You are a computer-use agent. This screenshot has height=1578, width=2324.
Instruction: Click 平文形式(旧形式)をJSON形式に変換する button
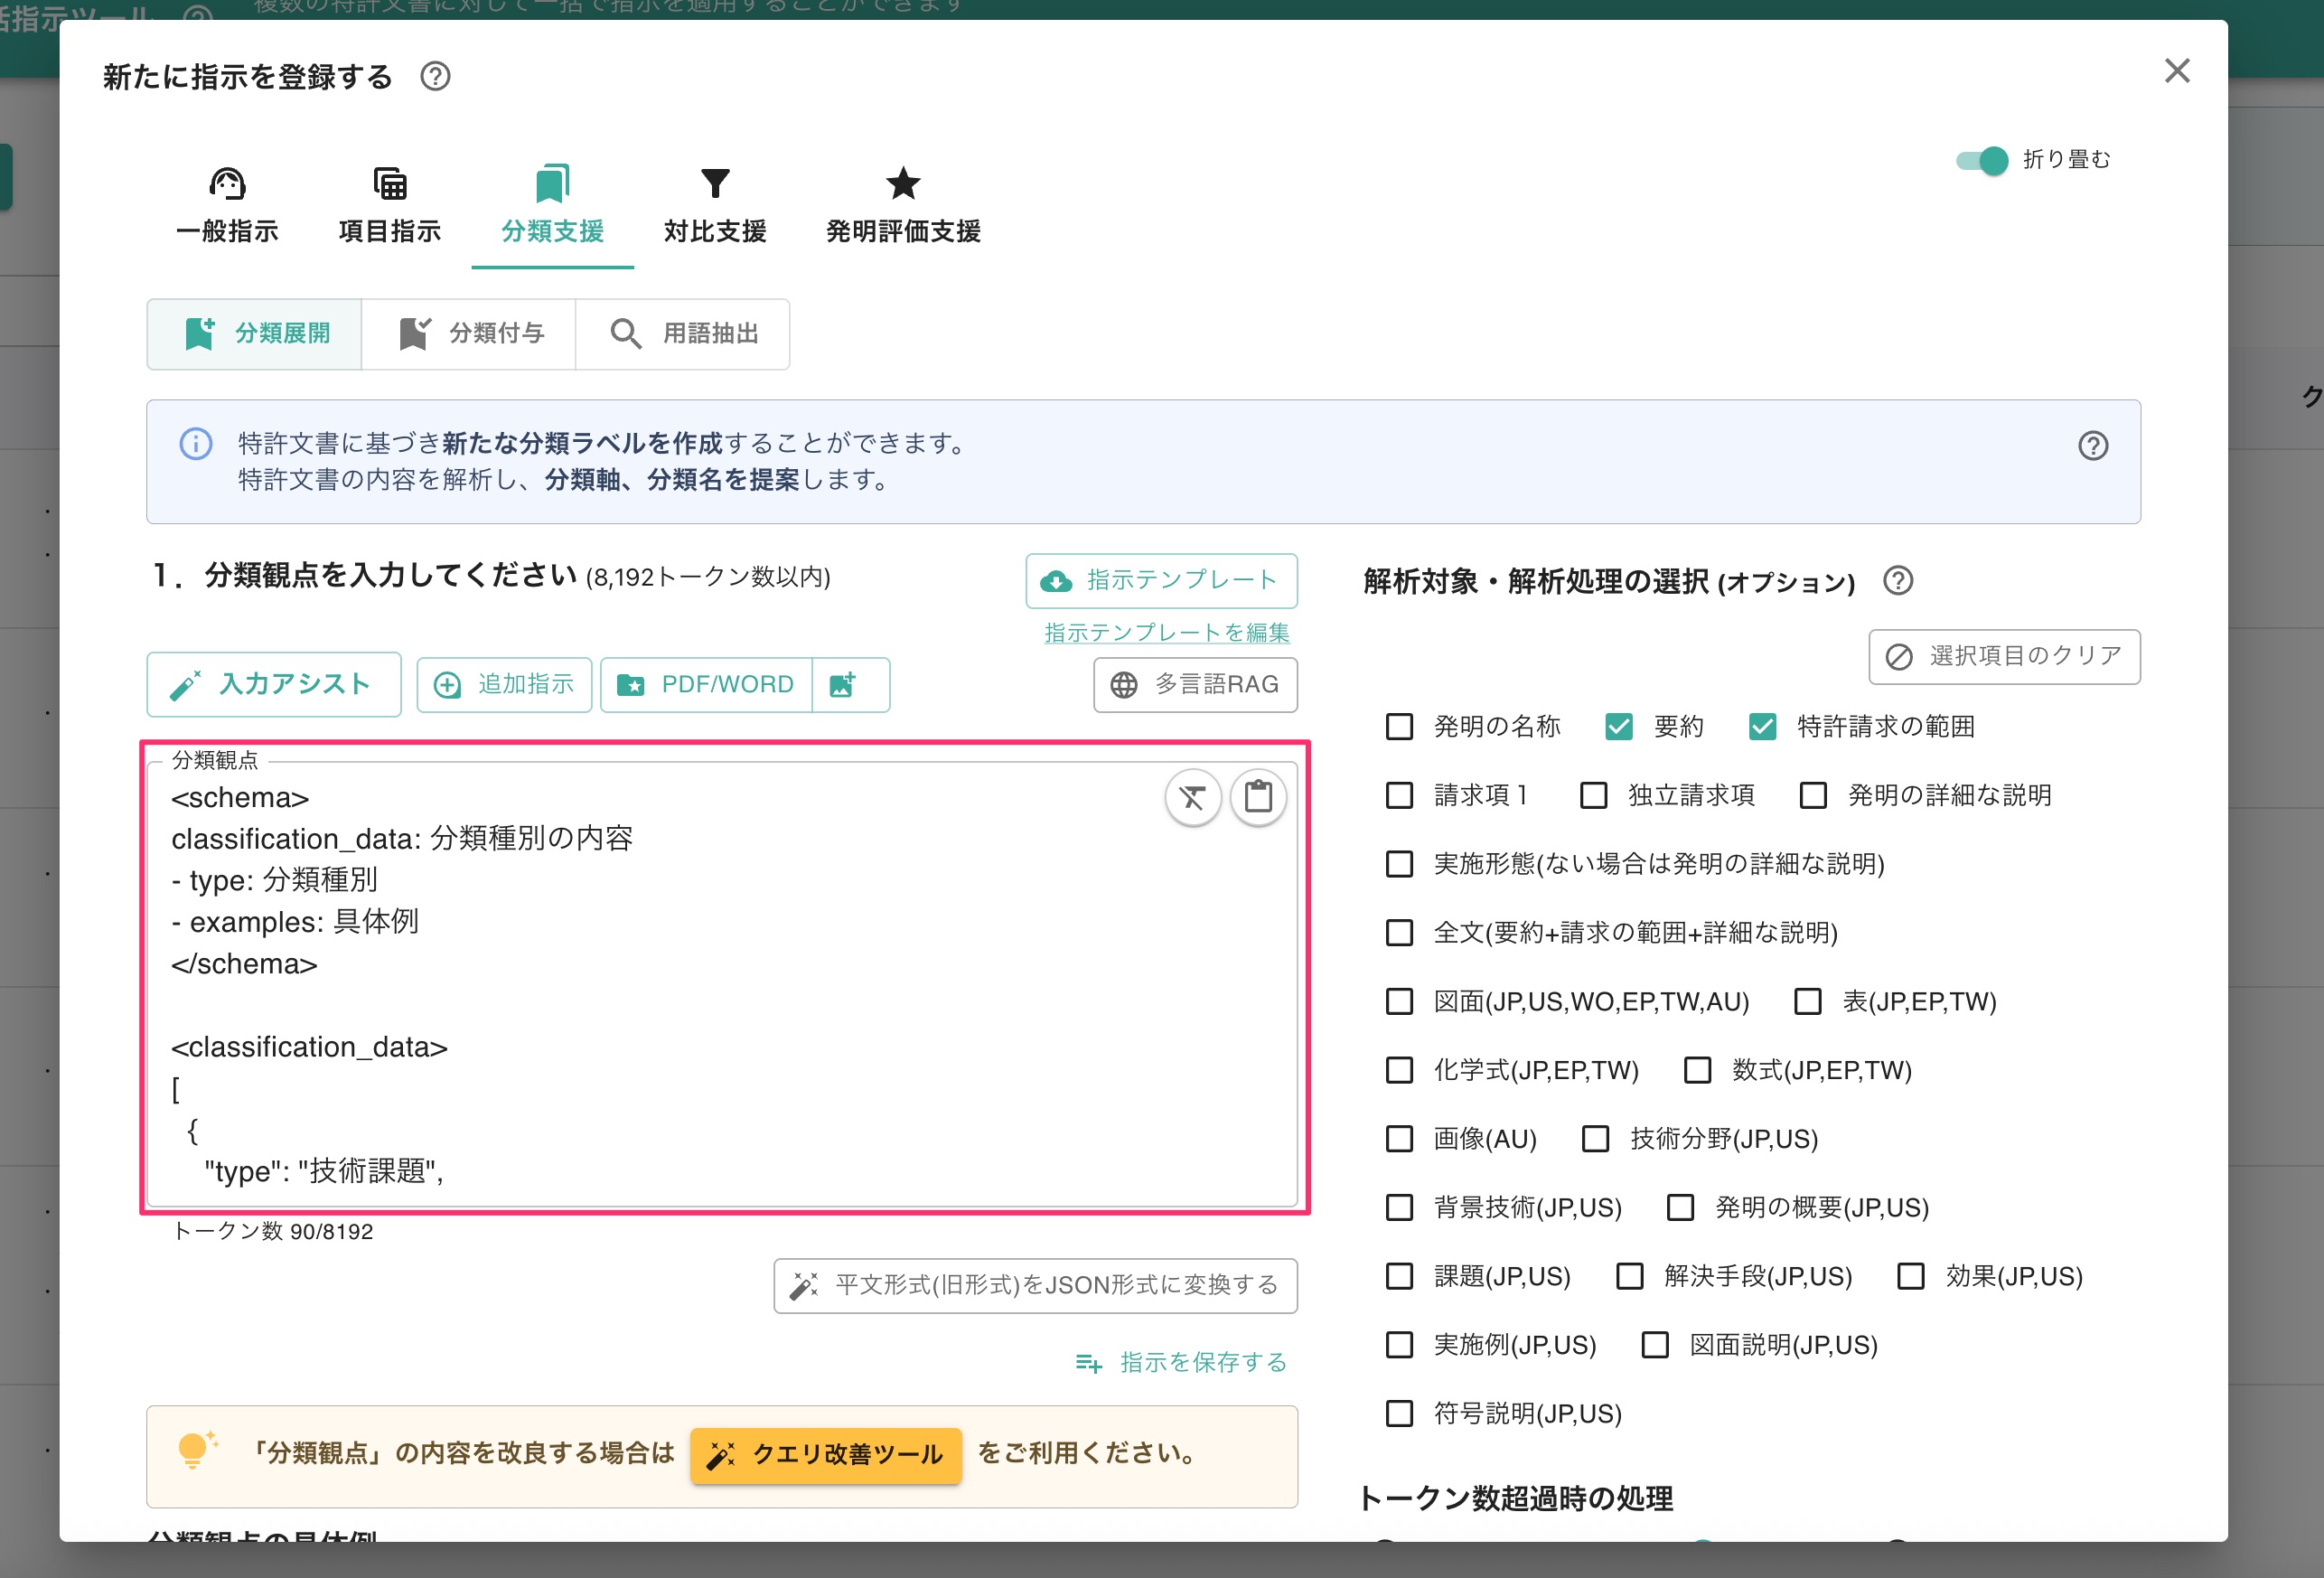[1035, 1285]
